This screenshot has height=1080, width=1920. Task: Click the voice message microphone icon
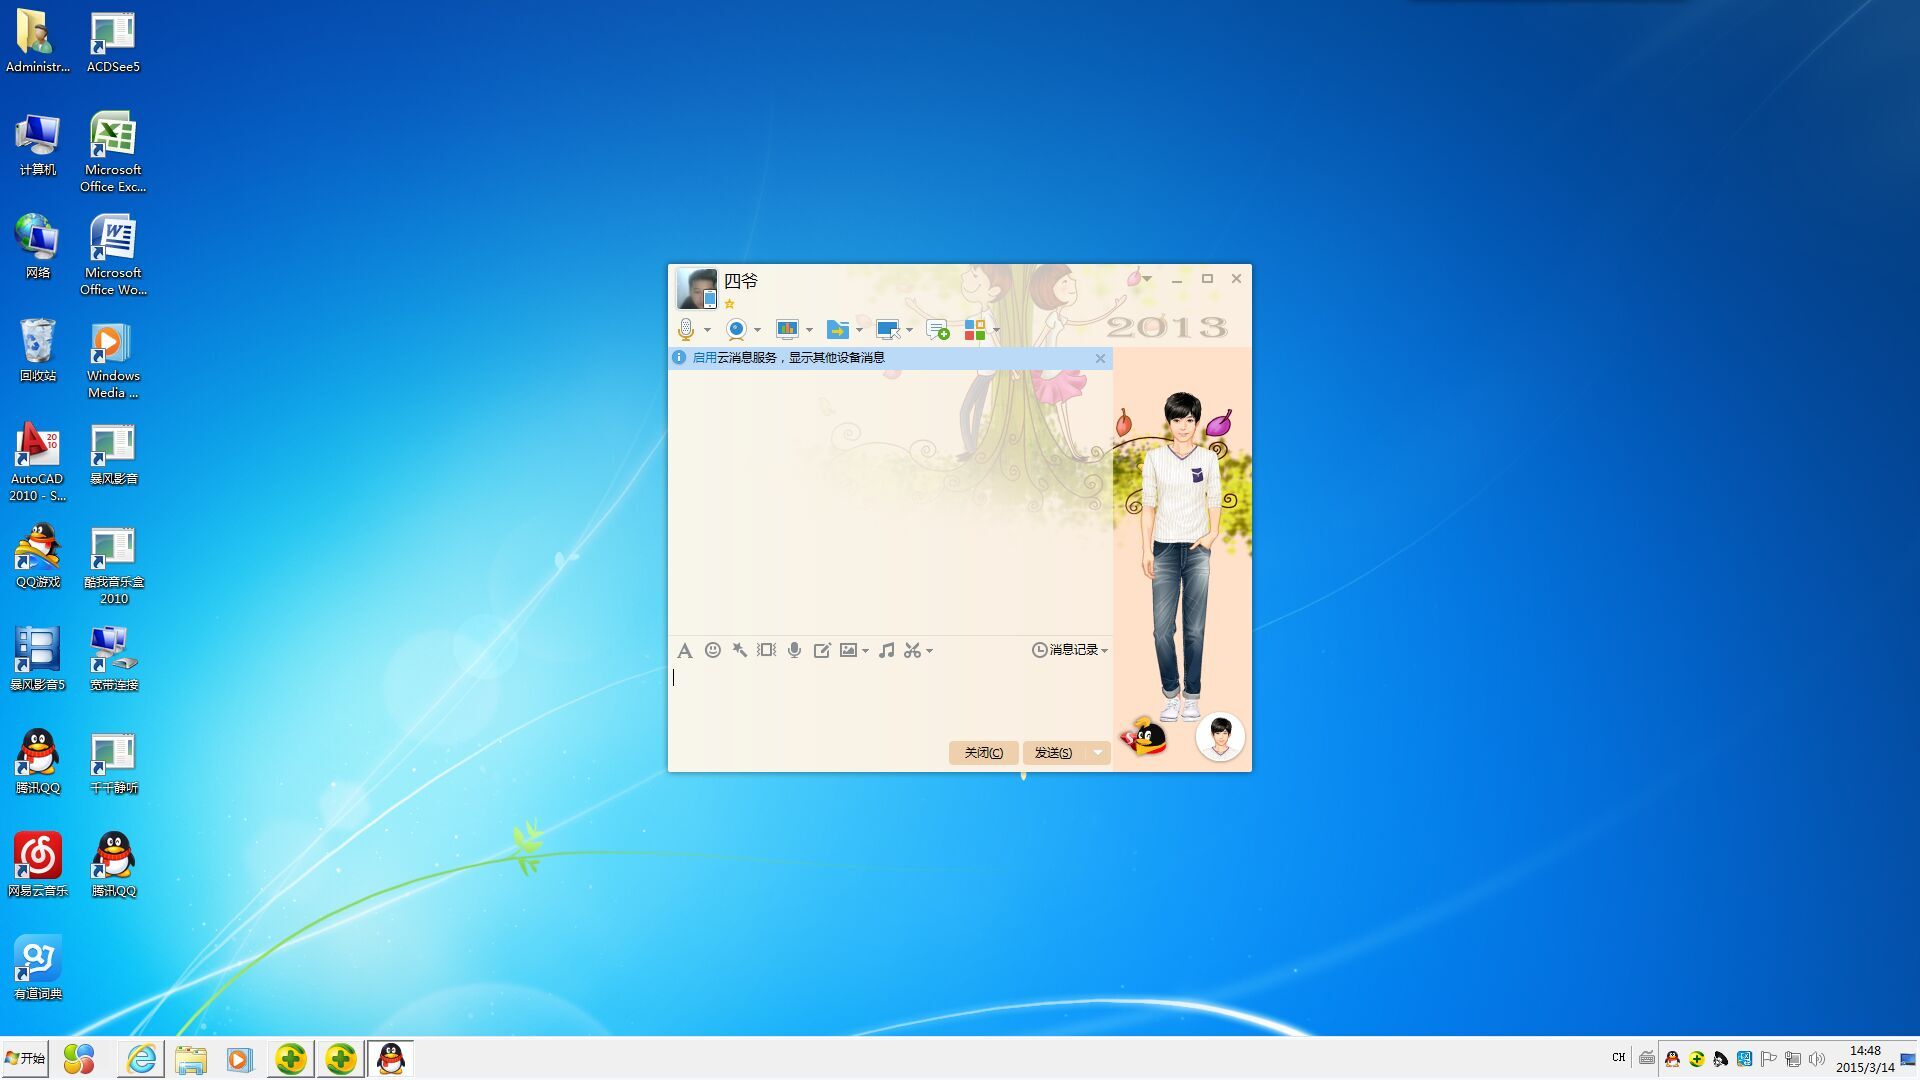pos(794,650)
